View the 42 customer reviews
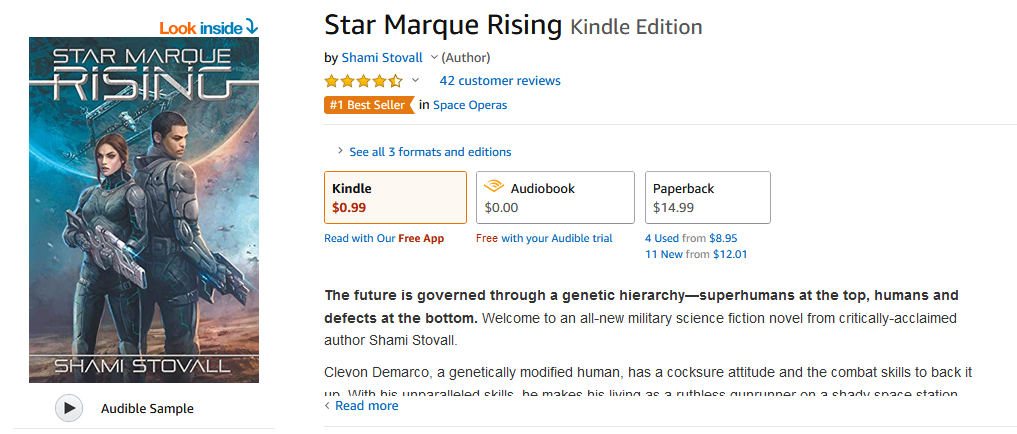 pyautogui.click(x=500, y=81)
